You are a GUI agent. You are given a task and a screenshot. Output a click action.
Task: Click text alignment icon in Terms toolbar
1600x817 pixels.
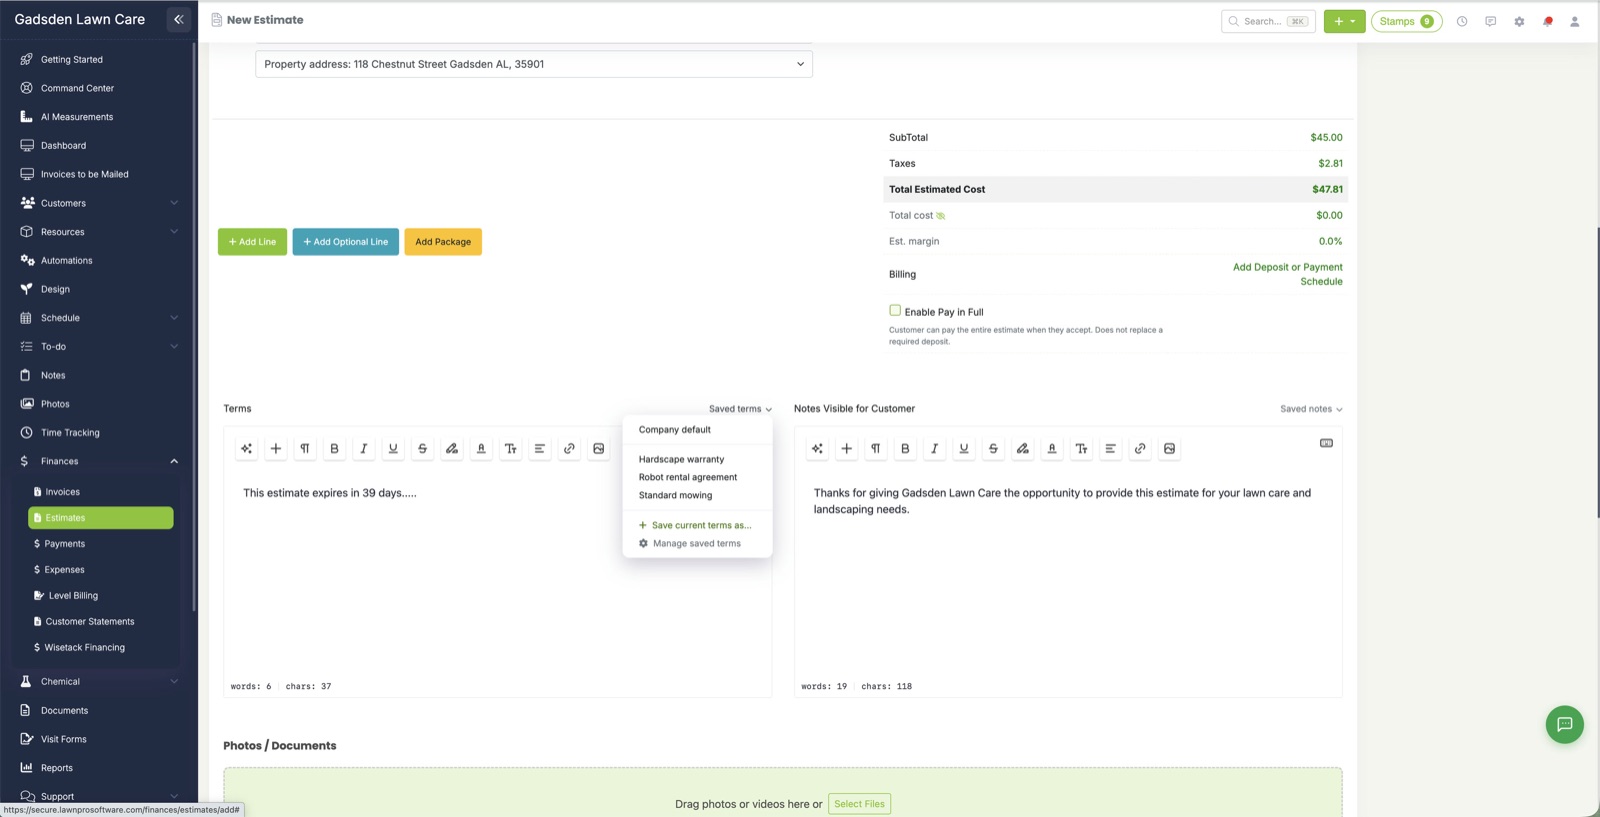tap(540, 449)
